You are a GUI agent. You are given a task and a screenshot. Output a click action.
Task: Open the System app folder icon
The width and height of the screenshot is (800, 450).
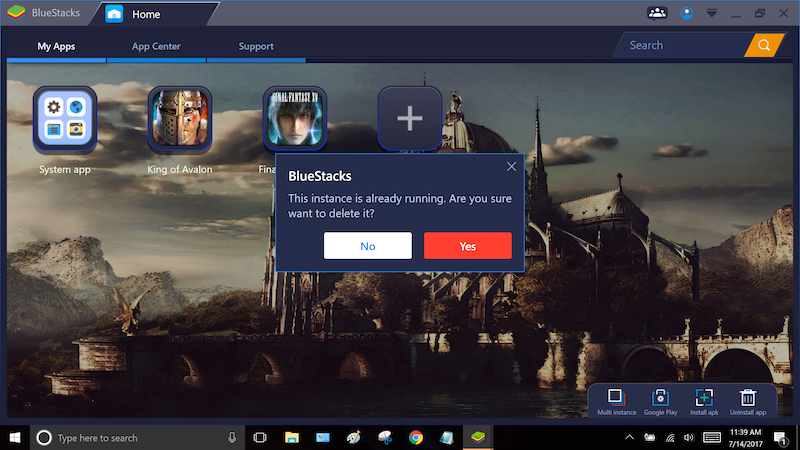coord(65,118)
